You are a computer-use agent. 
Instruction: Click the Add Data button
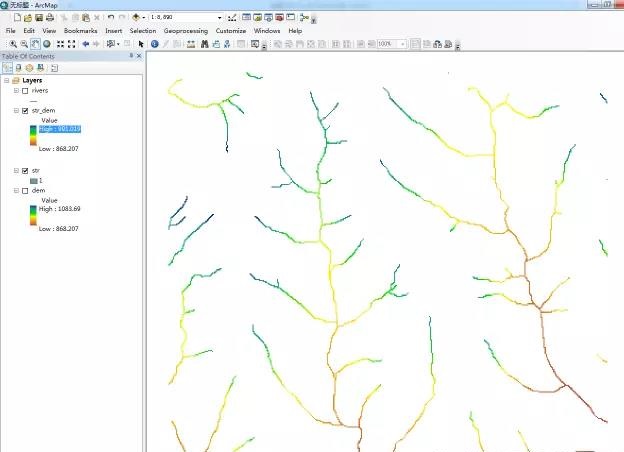coord(136,18)
